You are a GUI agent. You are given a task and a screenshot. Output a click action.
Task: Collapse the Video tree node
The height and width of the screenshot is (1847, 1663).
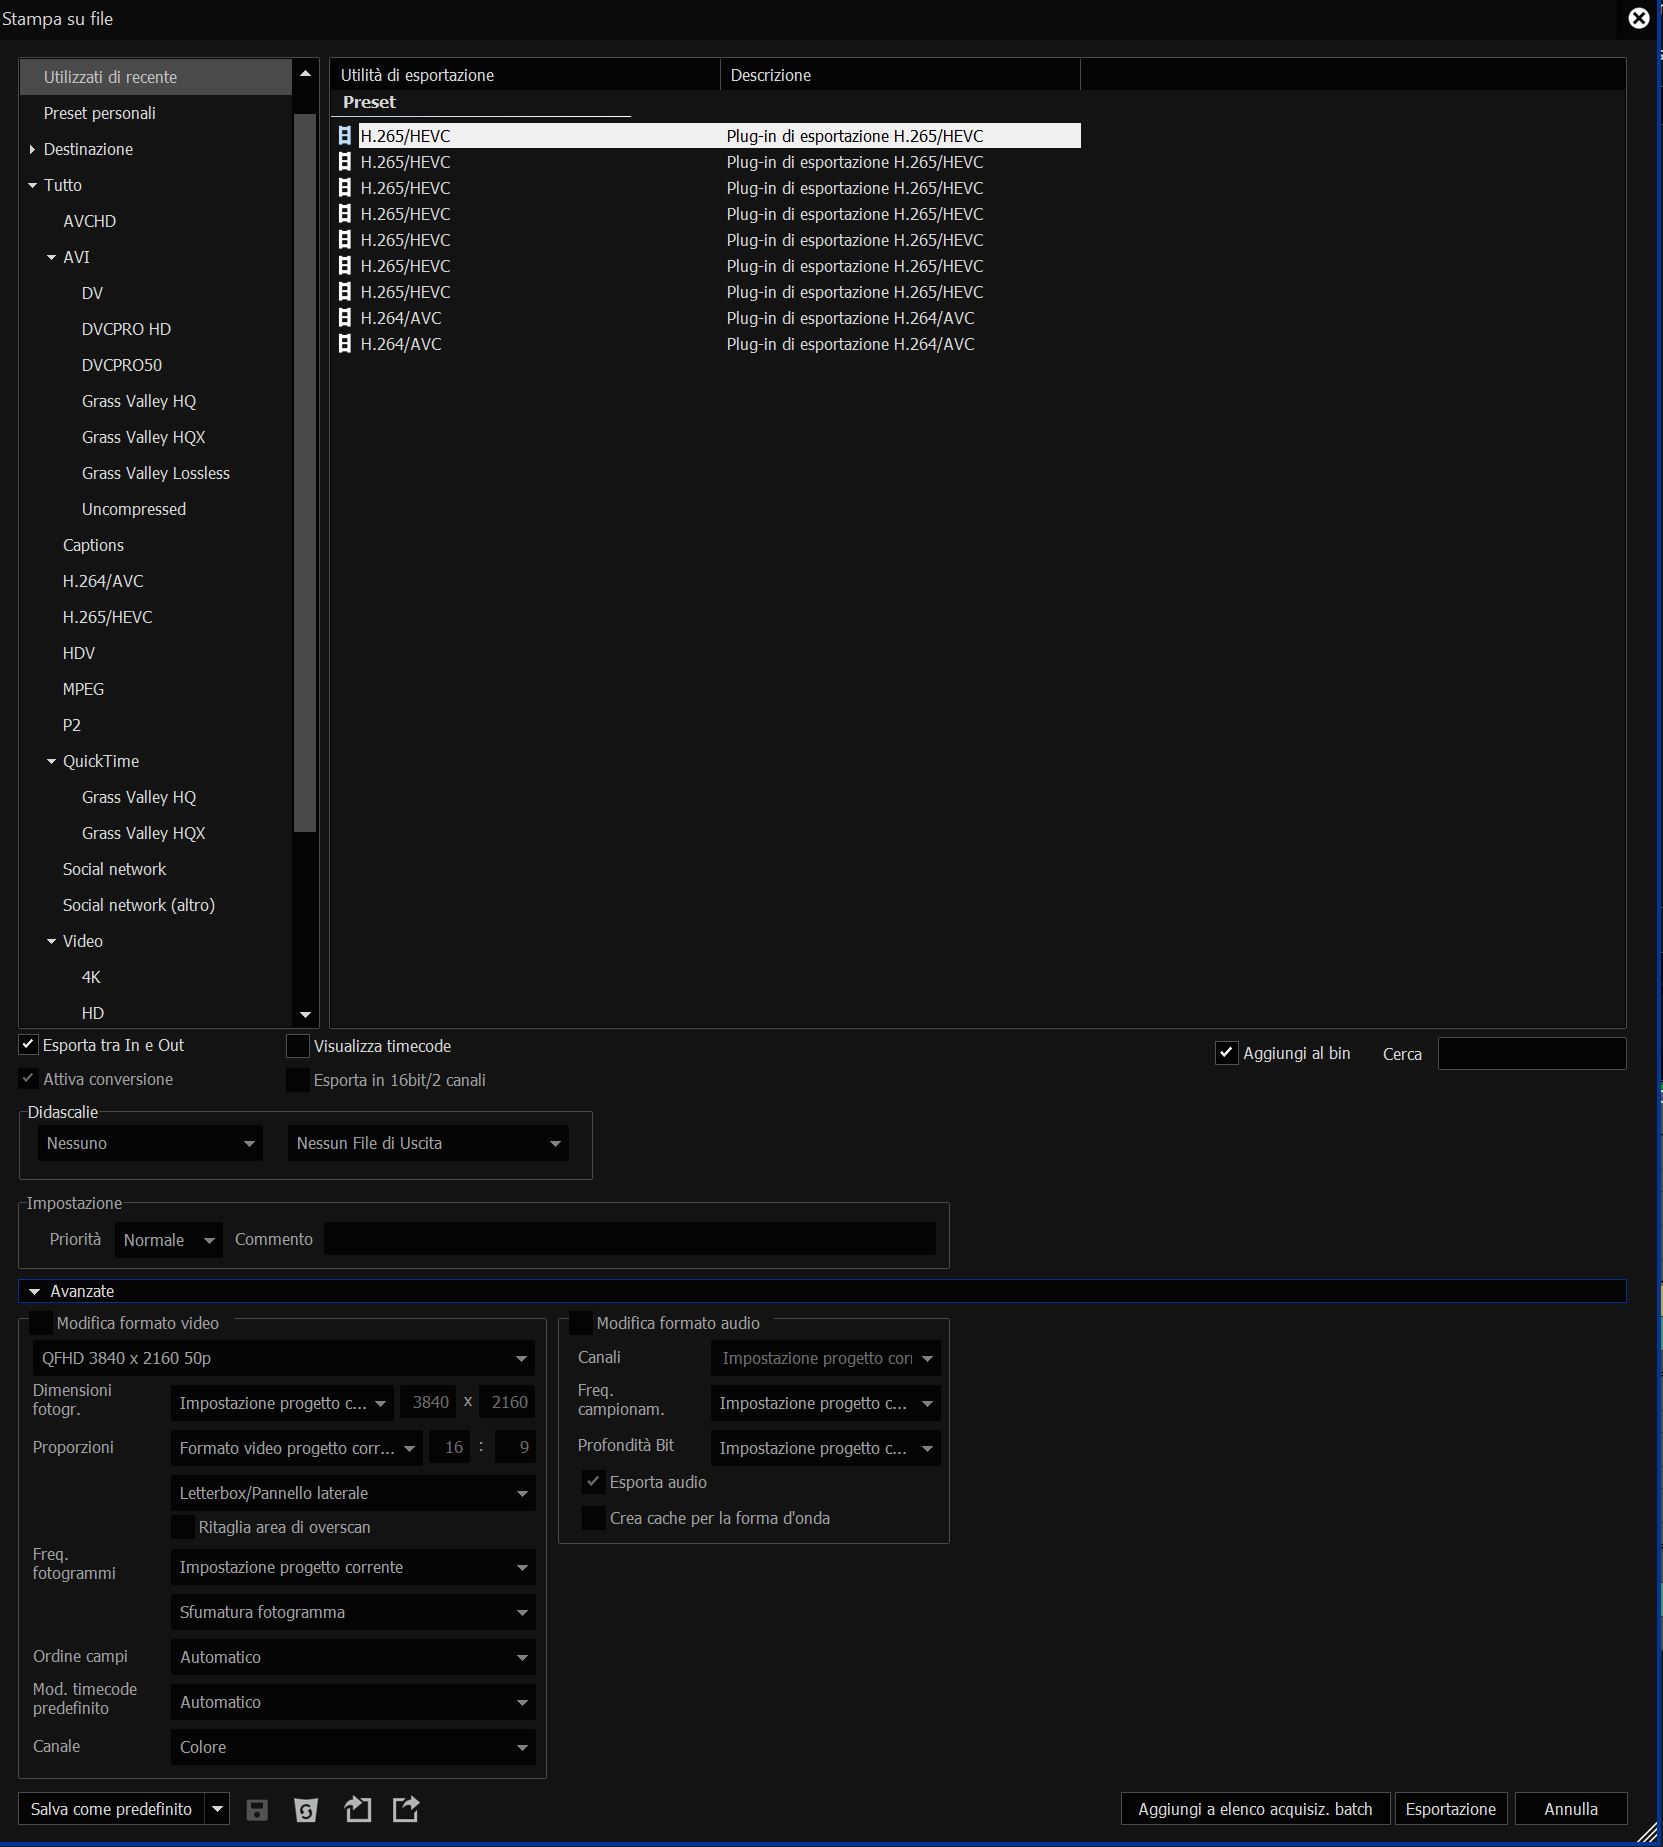51,941
